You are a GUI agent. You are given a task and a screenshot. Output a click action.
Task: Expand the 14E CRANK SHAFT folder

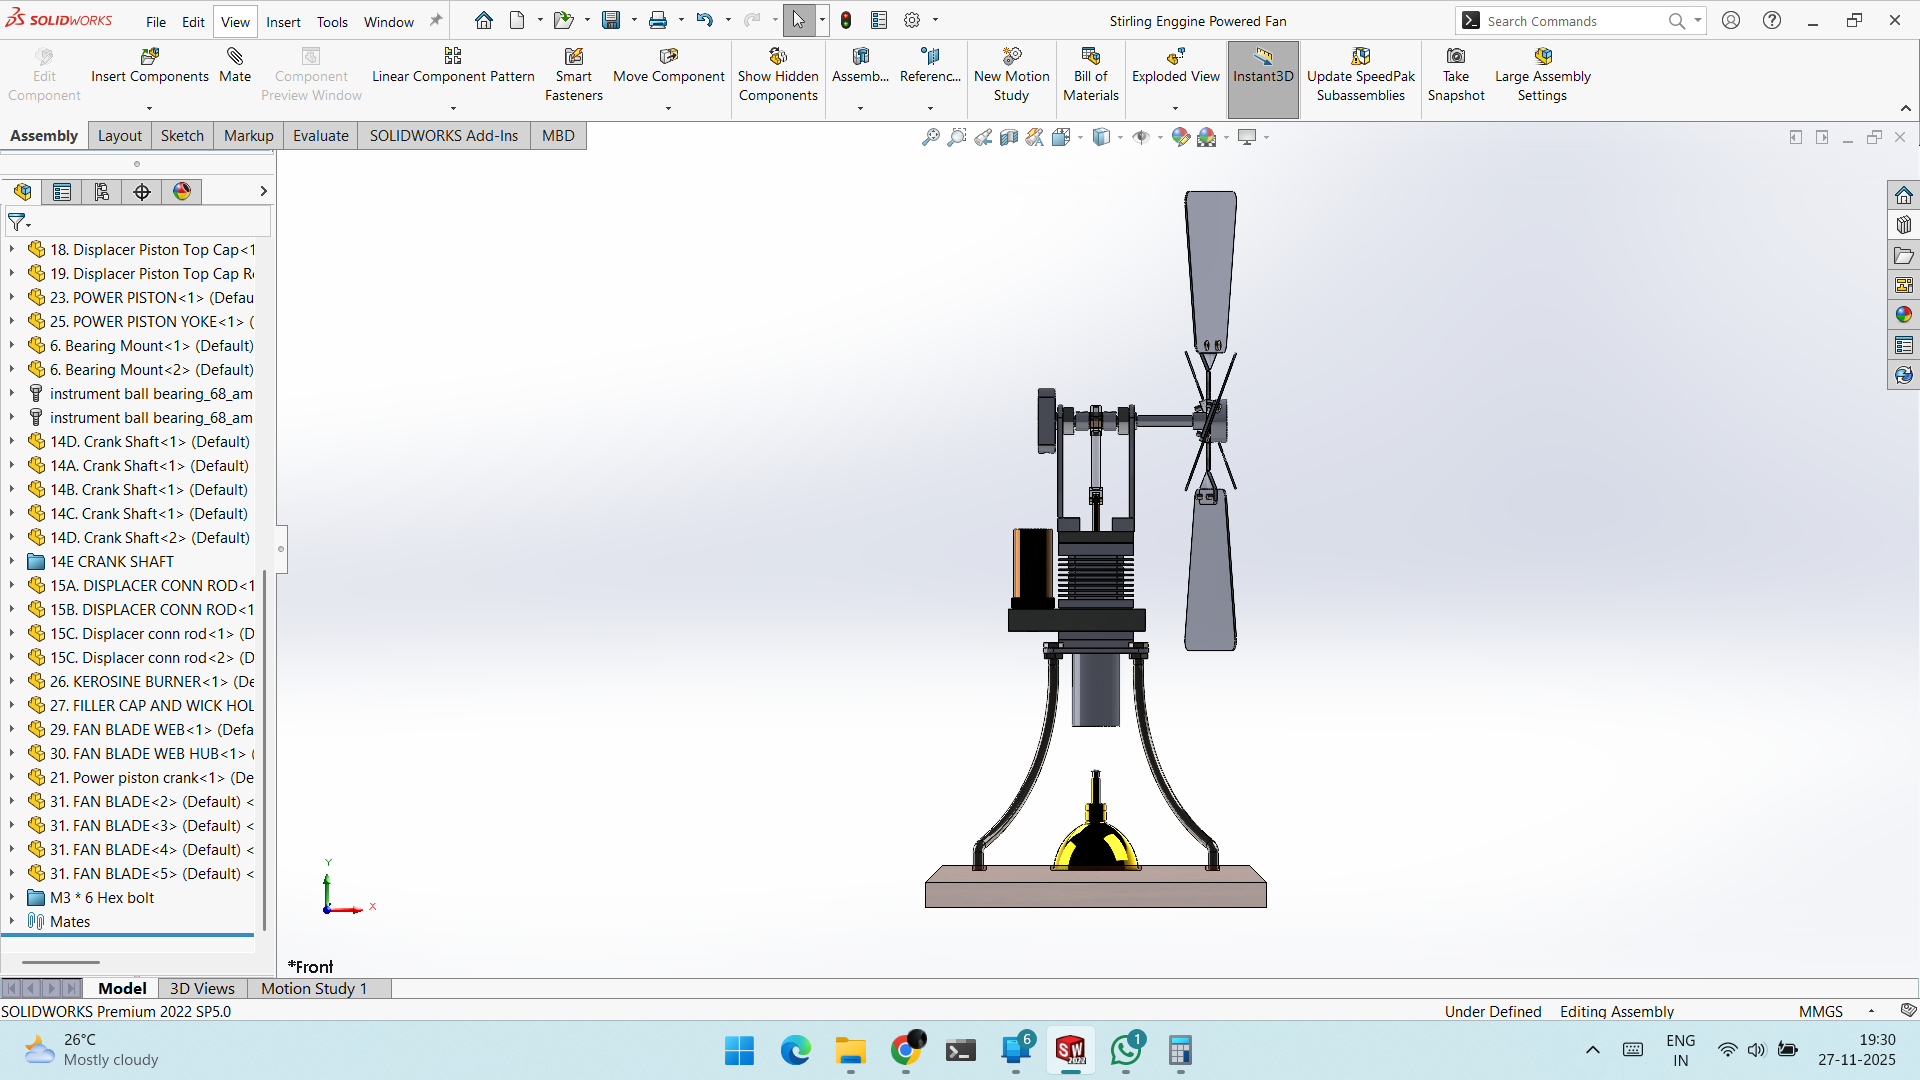[12, 562]
